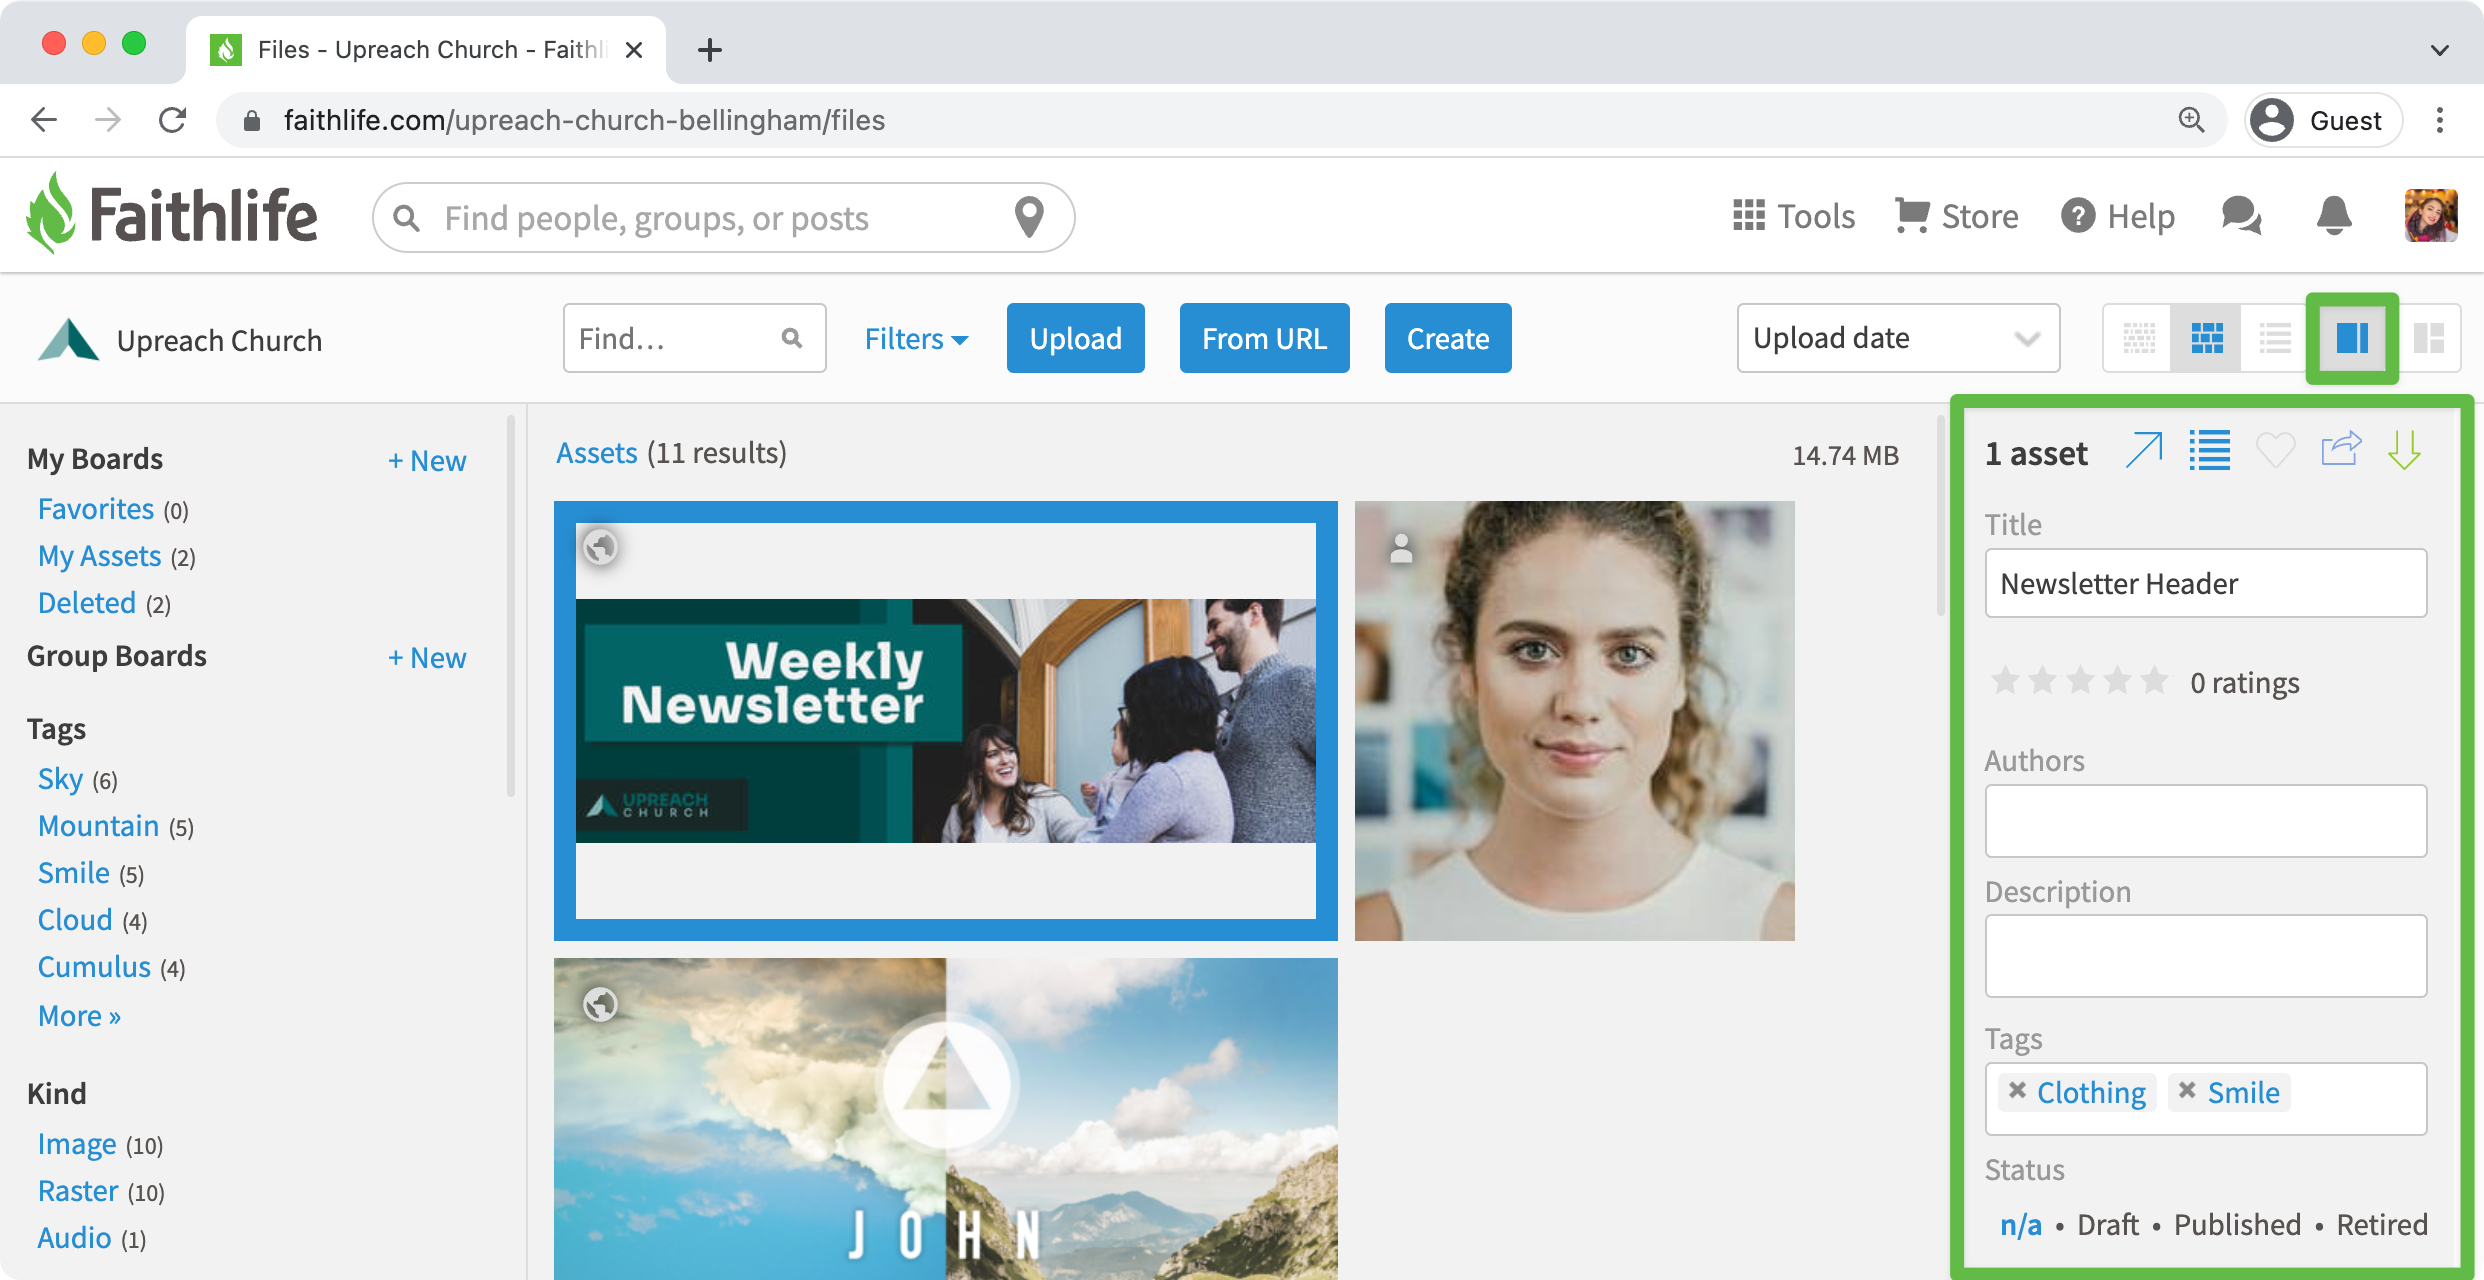2484x1280 pixels.
Task: Switch to list view layout
Action: coord(2275,338)
